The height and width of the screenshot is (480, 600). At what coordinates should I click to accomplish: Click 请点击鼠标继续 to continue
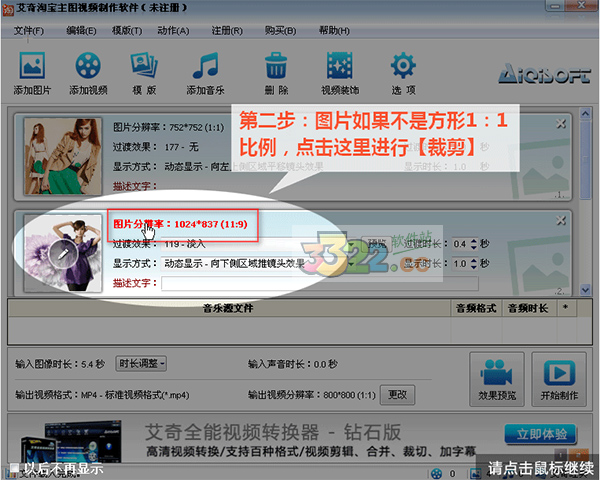pos(541,468)
